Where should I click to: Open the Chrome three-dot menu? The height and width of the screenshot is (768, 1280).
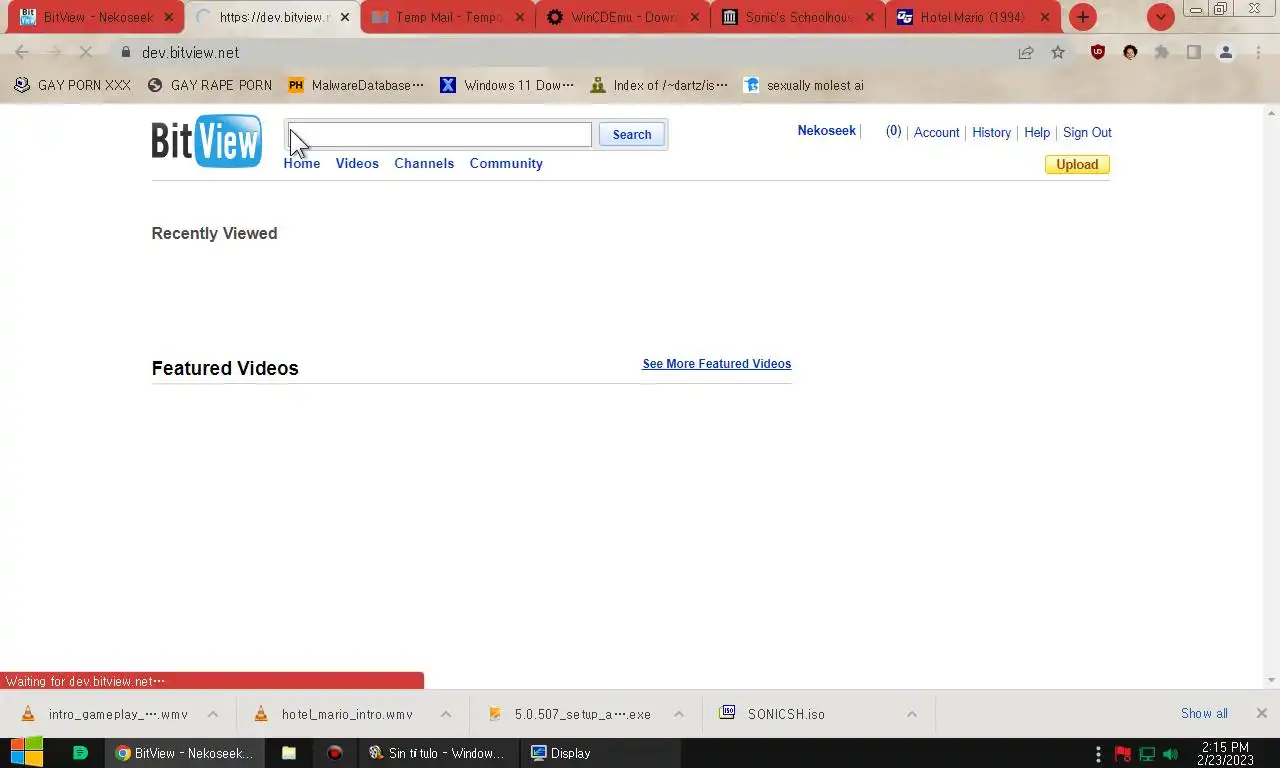click(1258, 52)
